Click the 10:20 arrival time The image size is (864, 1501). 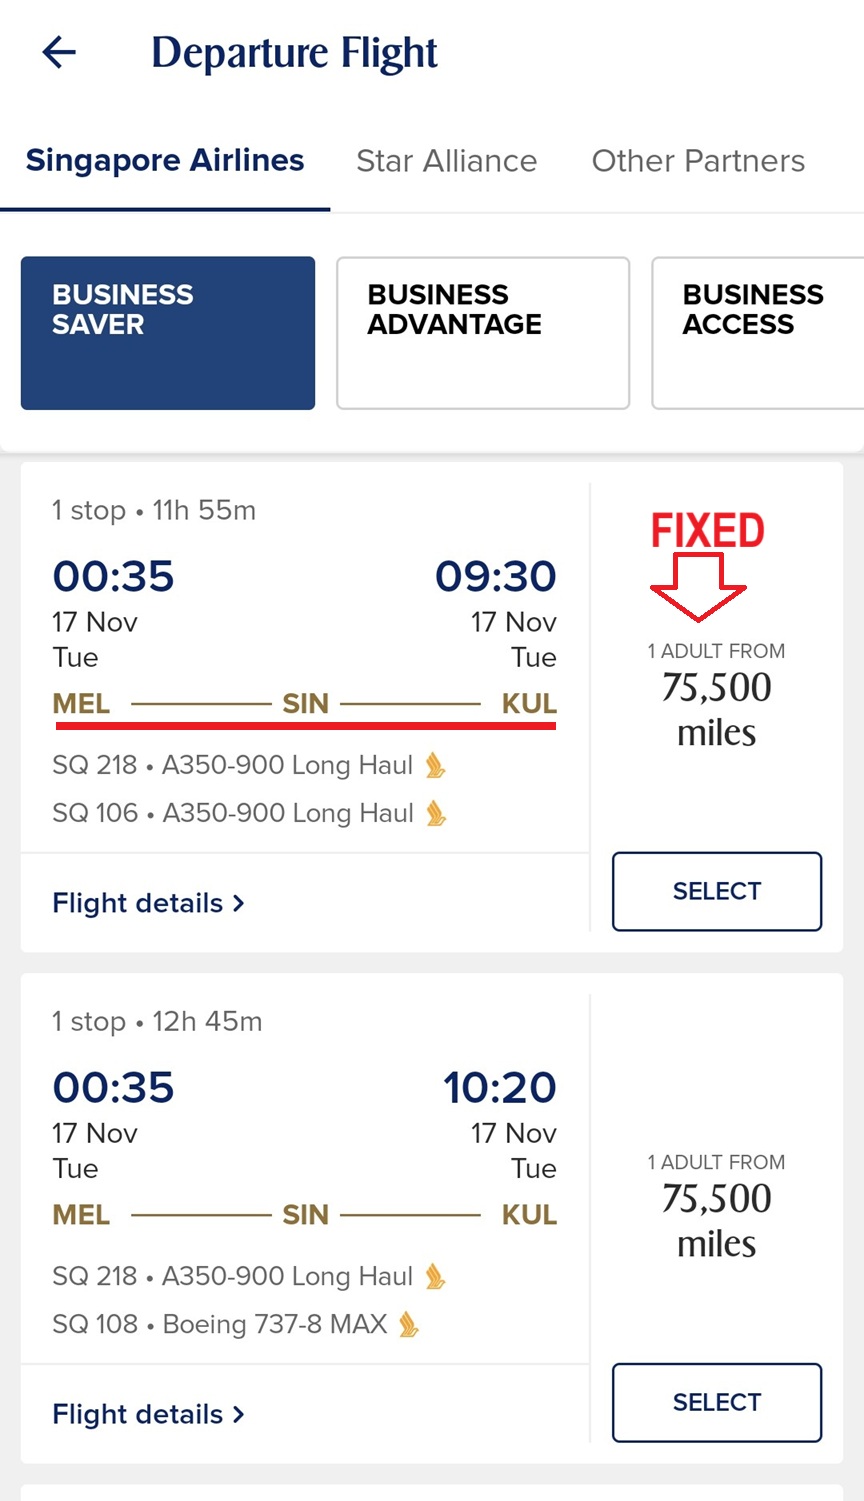coord(499,1087)
